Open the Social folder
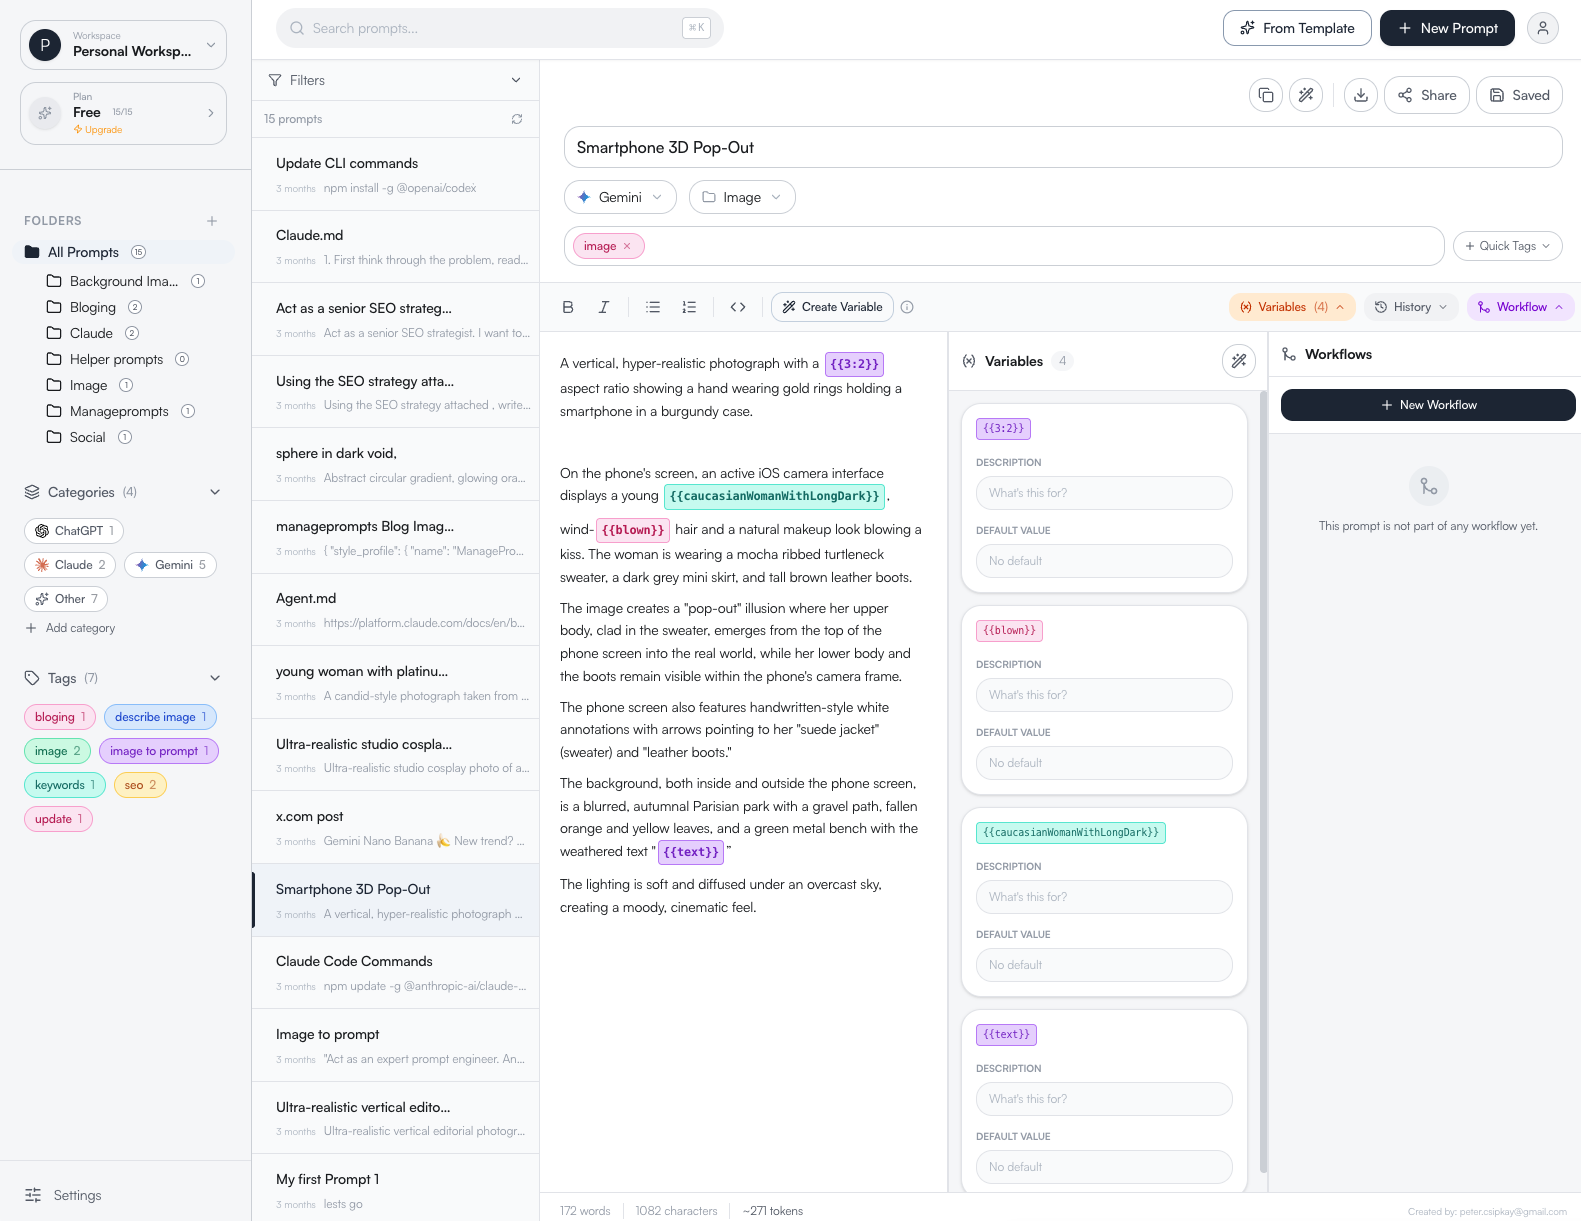 [x=88, y=437]
